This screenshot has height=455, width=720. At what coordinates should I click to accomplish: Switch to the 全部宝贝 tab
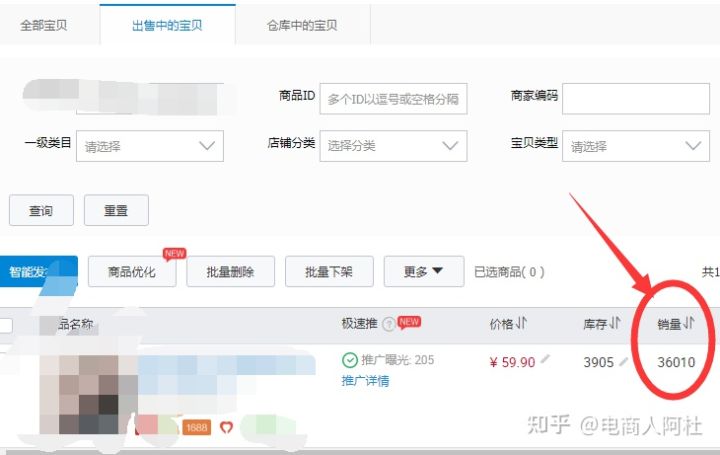pos(44,25)
